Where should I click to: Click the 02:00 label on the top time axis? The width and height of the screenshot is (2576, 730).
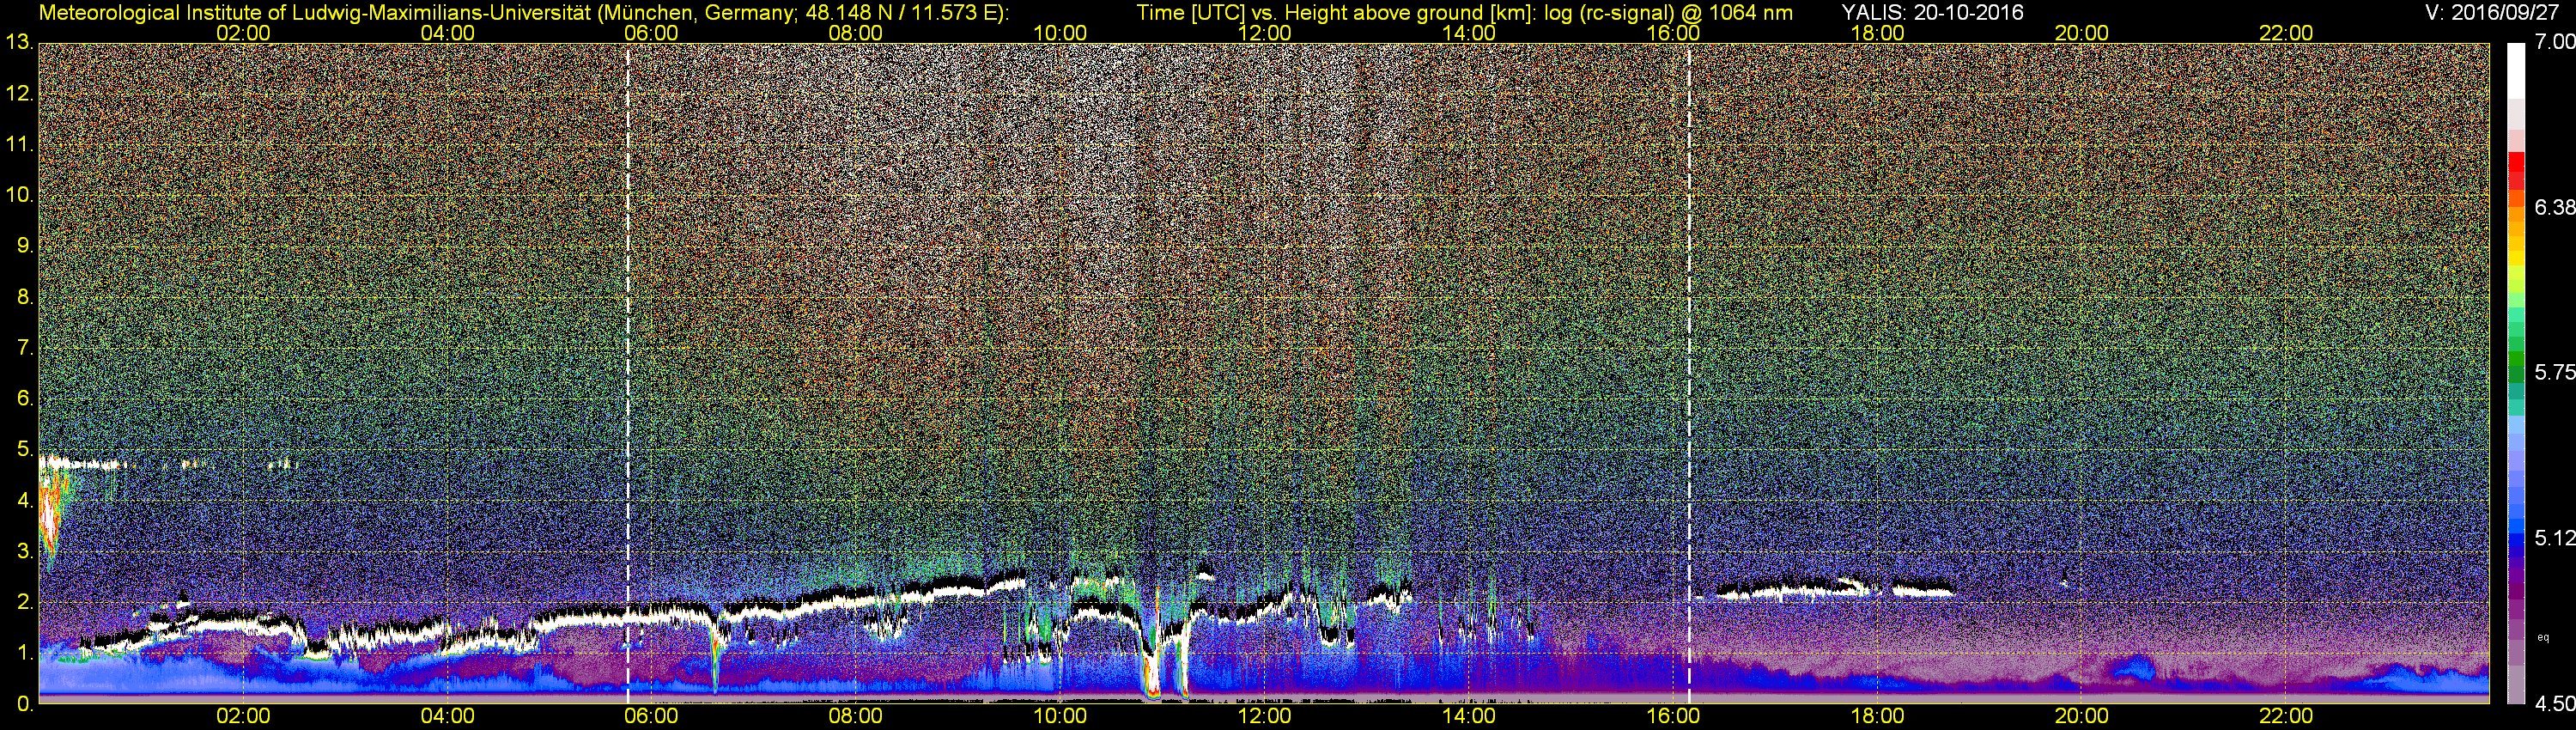point(243,33)
